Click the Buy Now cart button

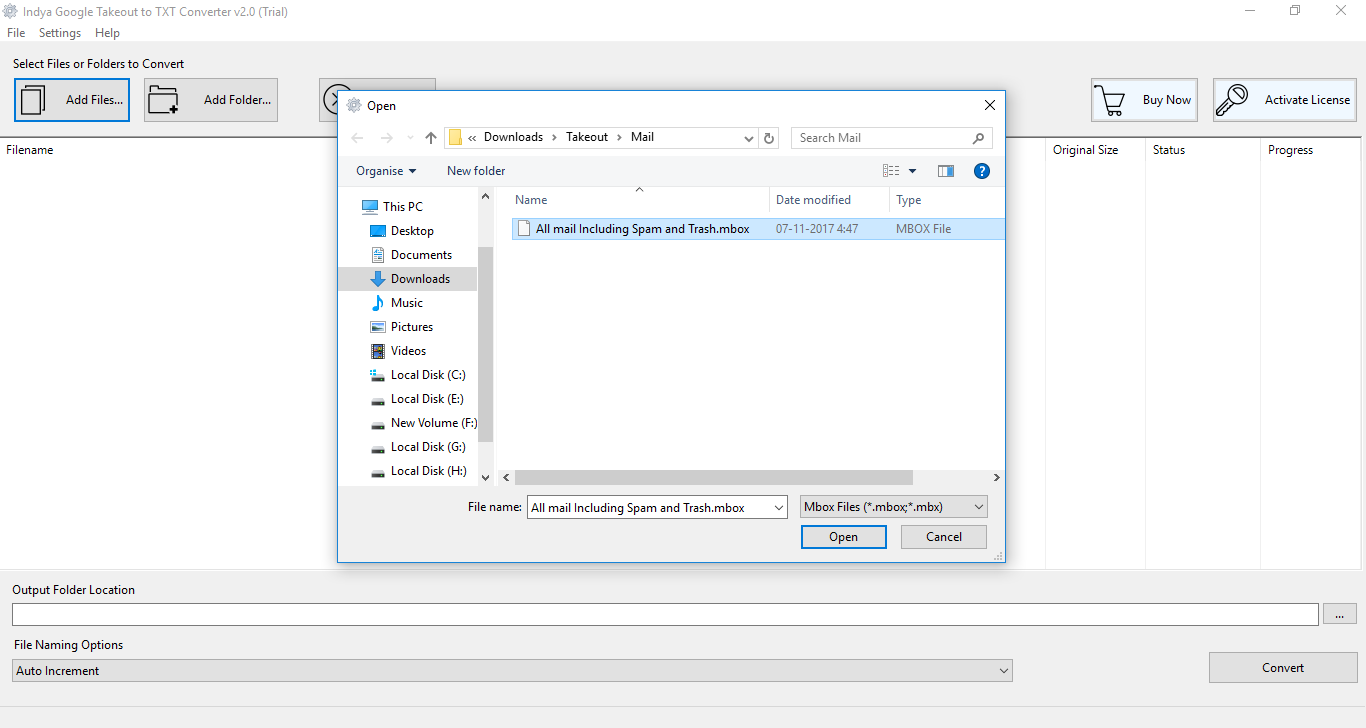1144,100
